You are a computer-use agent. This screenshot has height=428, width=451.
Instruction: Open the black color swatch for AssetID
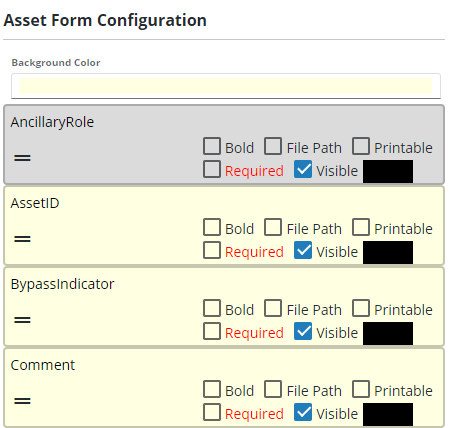388,252
